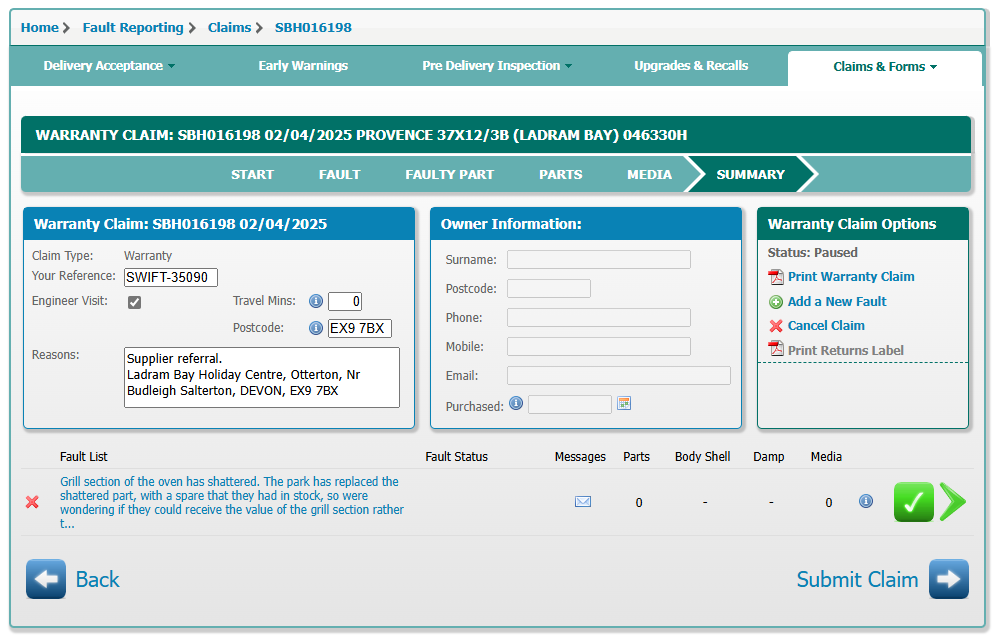Image resolution: width=996 pixels, height=641 pixels.
Task: Click the green chevron arrow beside fault
Action: pyautogui.click(x=952, y=502)
